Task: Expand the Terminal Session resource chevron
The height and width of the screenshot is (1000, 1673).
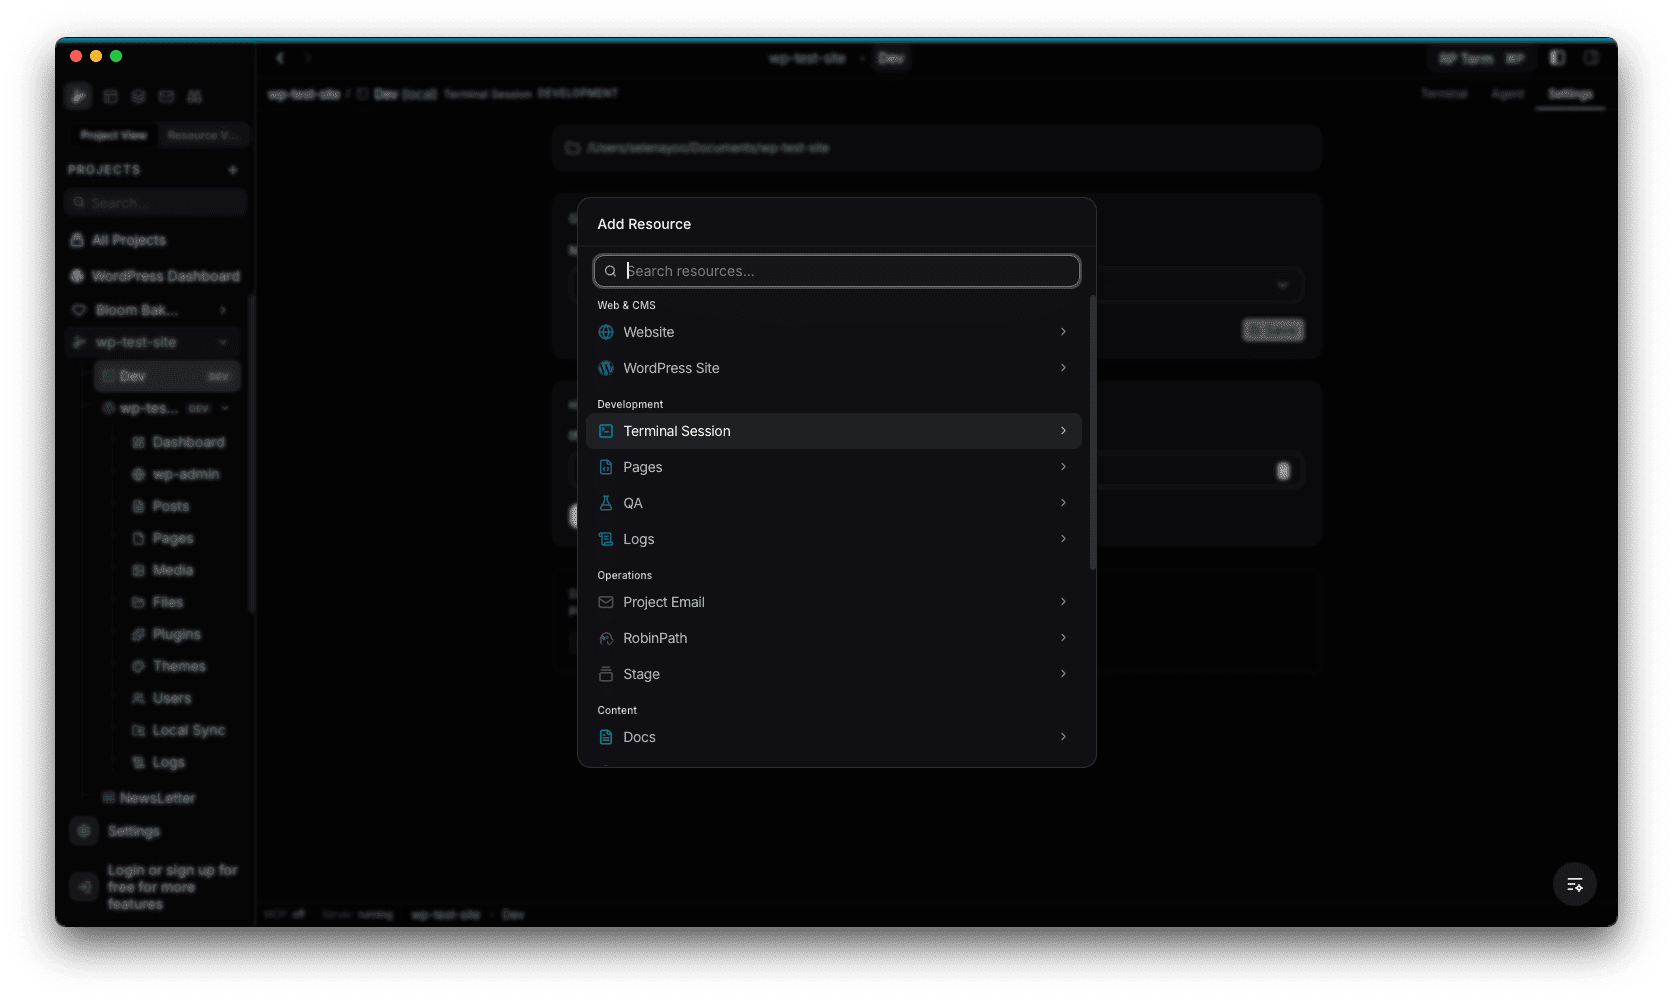Action: [1063, 431]
